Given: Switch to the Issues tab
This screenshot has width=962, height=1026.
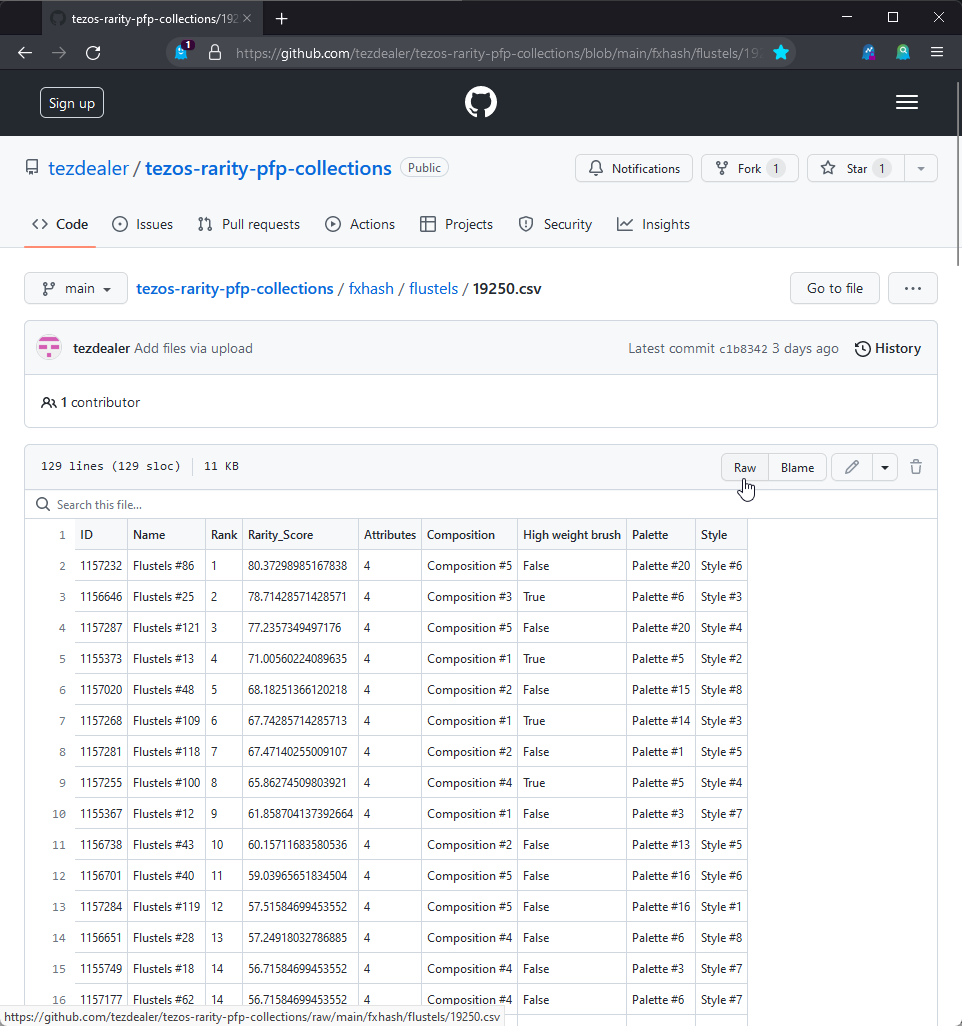Looking at the screenshot, I should click(142, 224).
